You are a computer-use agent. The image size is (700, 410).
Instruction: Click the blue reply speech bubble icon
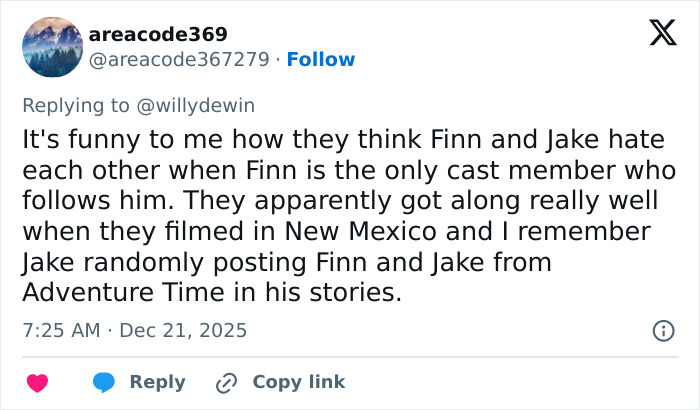(104, 382)
